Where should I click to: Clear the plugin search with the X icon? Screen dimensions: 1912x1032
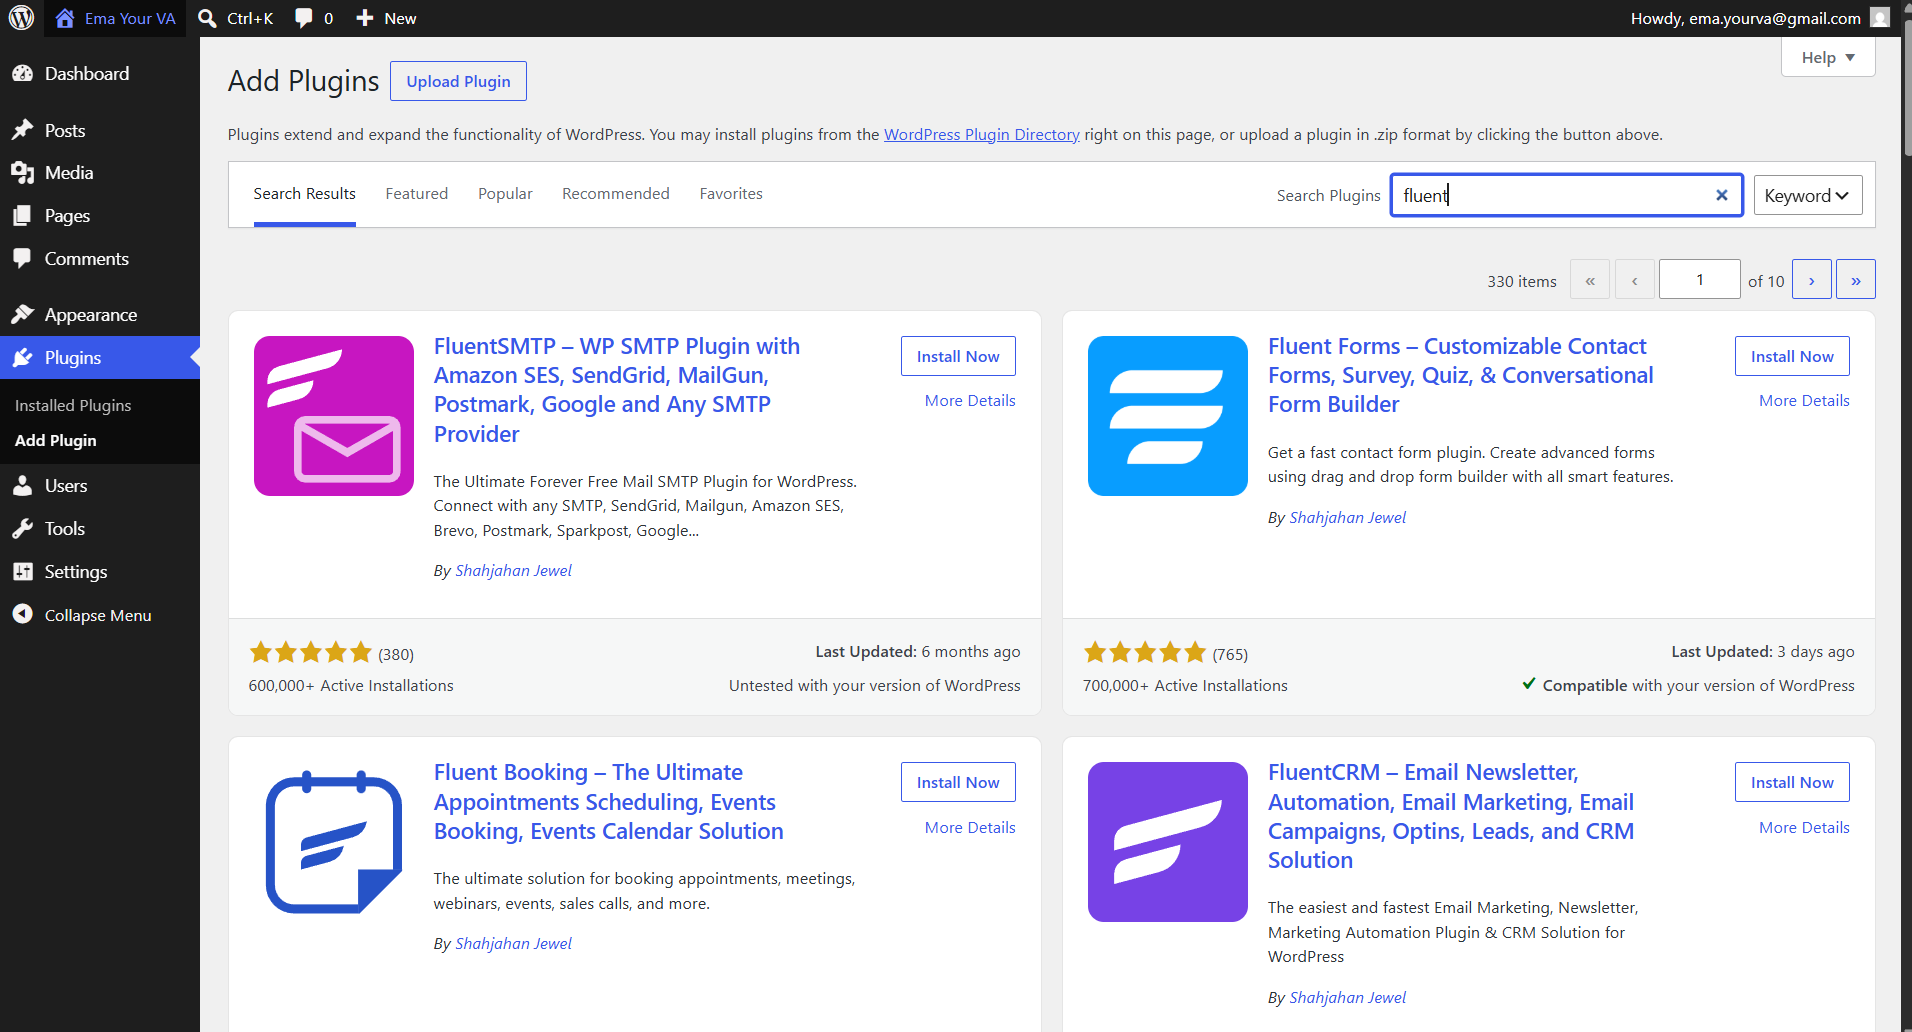coord(1722,195)
